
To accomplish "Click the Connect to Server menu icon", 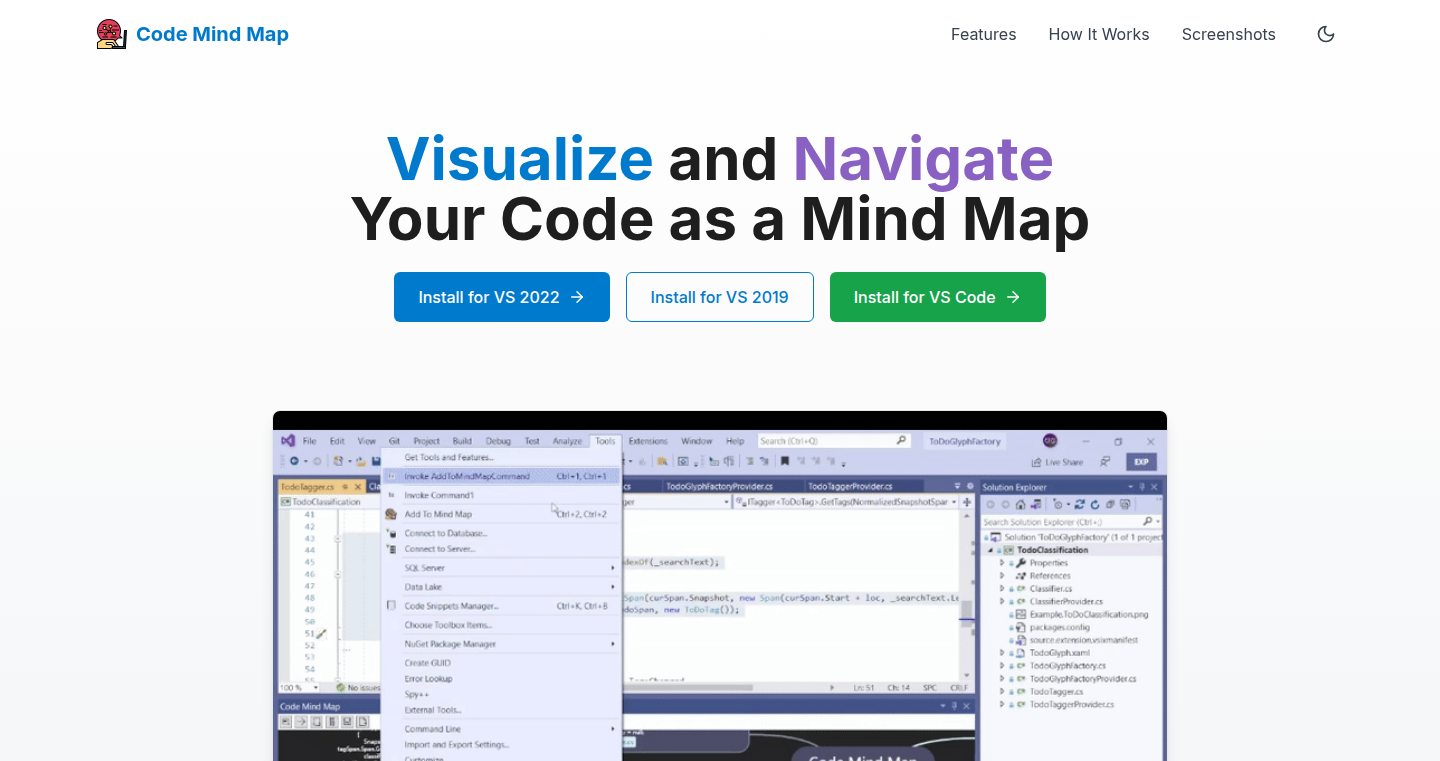I will 391,548.
